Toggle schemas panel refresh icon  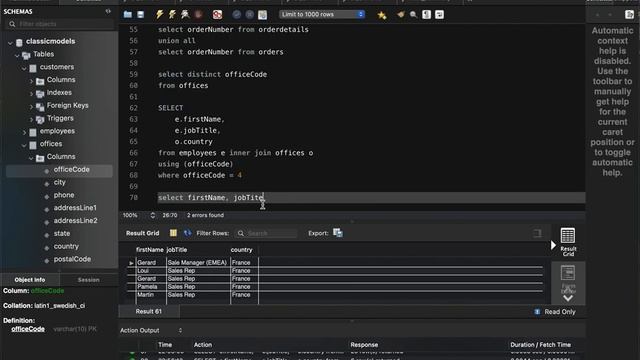click(x=108, y=11)
